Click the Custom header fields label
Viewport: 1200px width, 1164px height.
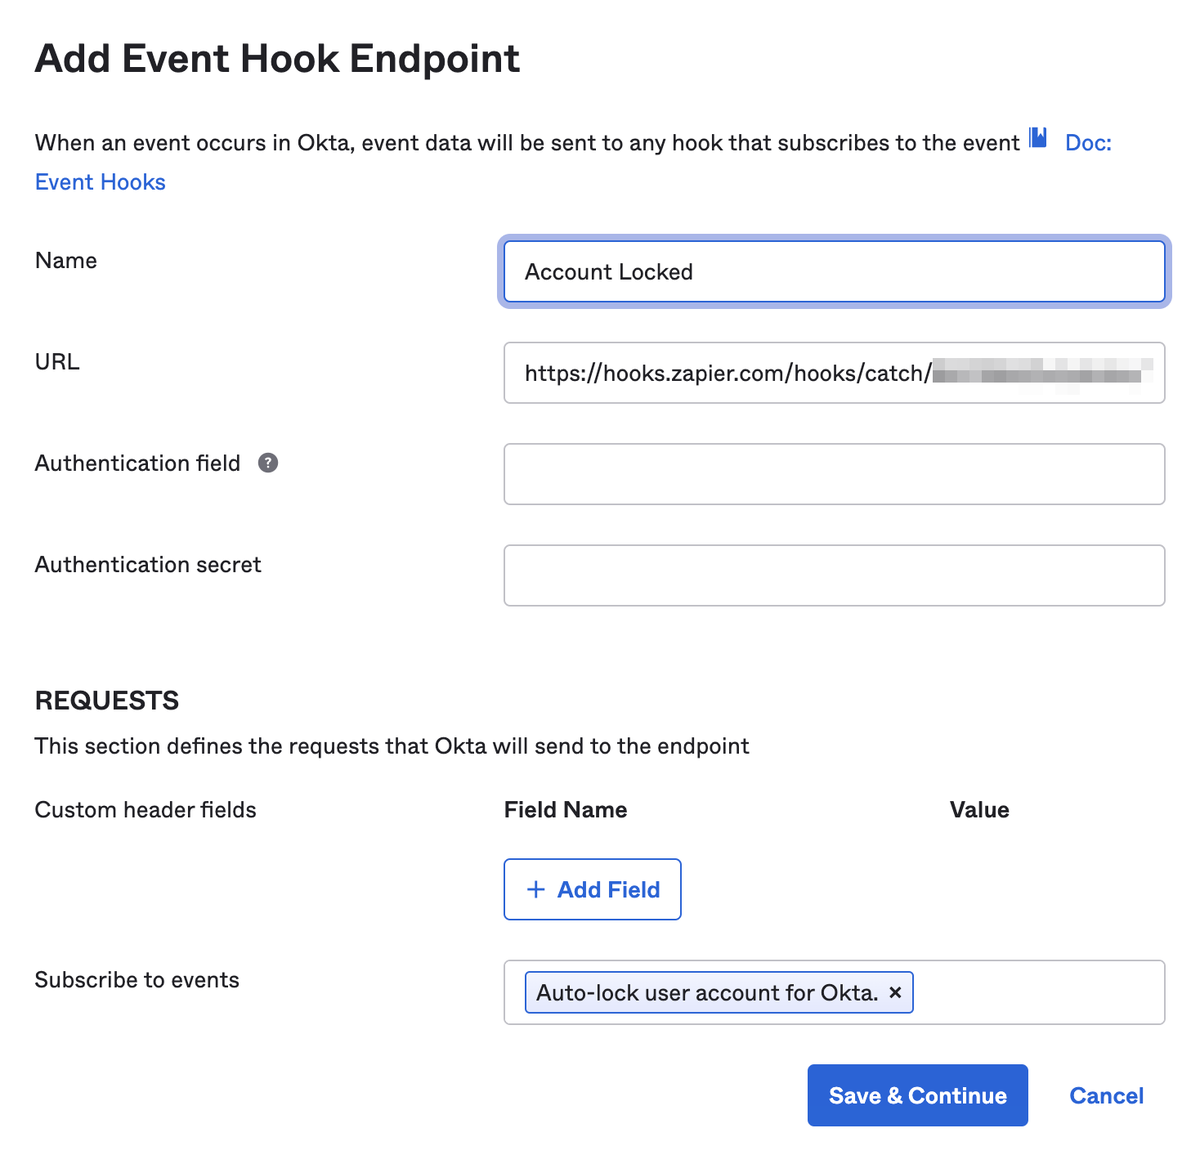[146, 810]
